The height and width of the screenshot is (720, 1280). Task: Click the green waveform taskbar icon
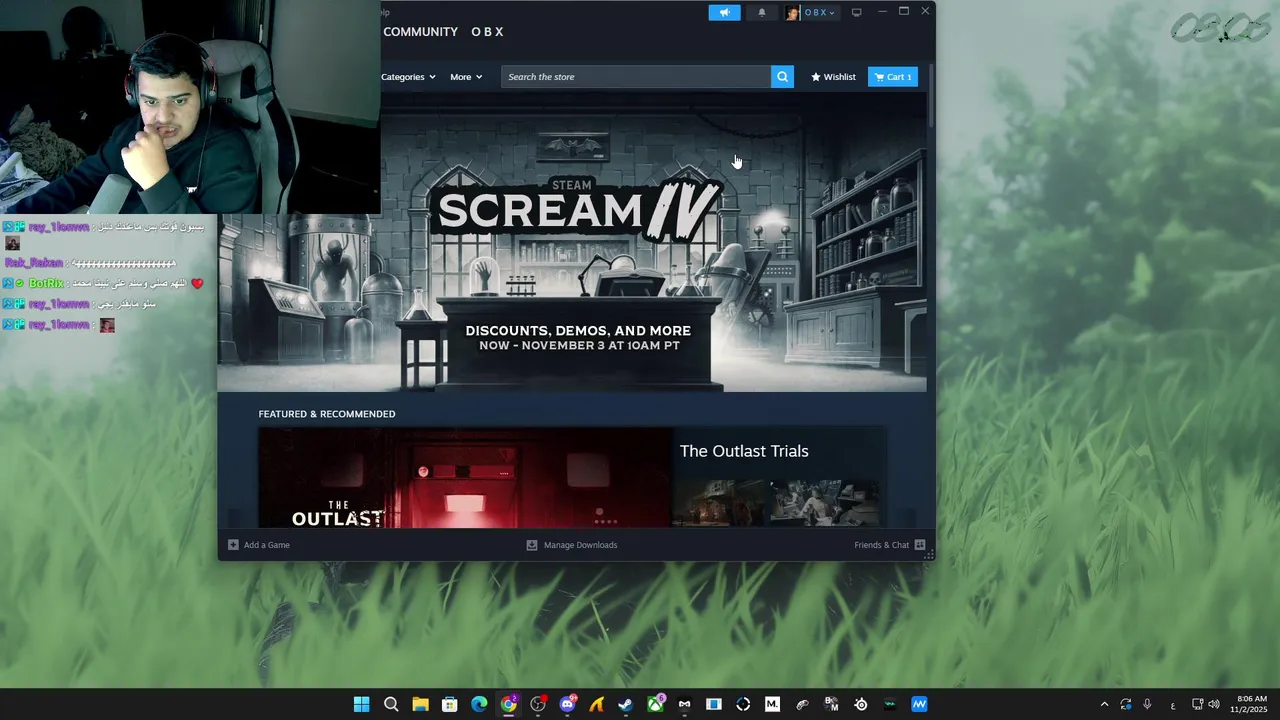point(890,704)
